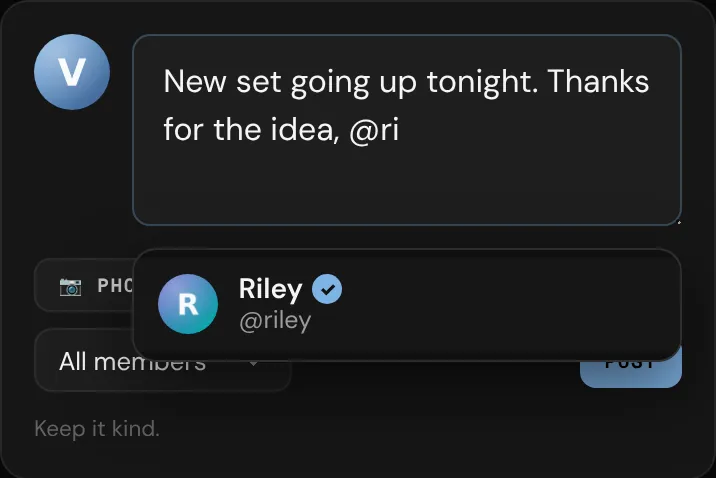The width and height of the screenshot is (716, 478).
Task: Click the "Keep it kind." hint text
Action: [97, 429]
